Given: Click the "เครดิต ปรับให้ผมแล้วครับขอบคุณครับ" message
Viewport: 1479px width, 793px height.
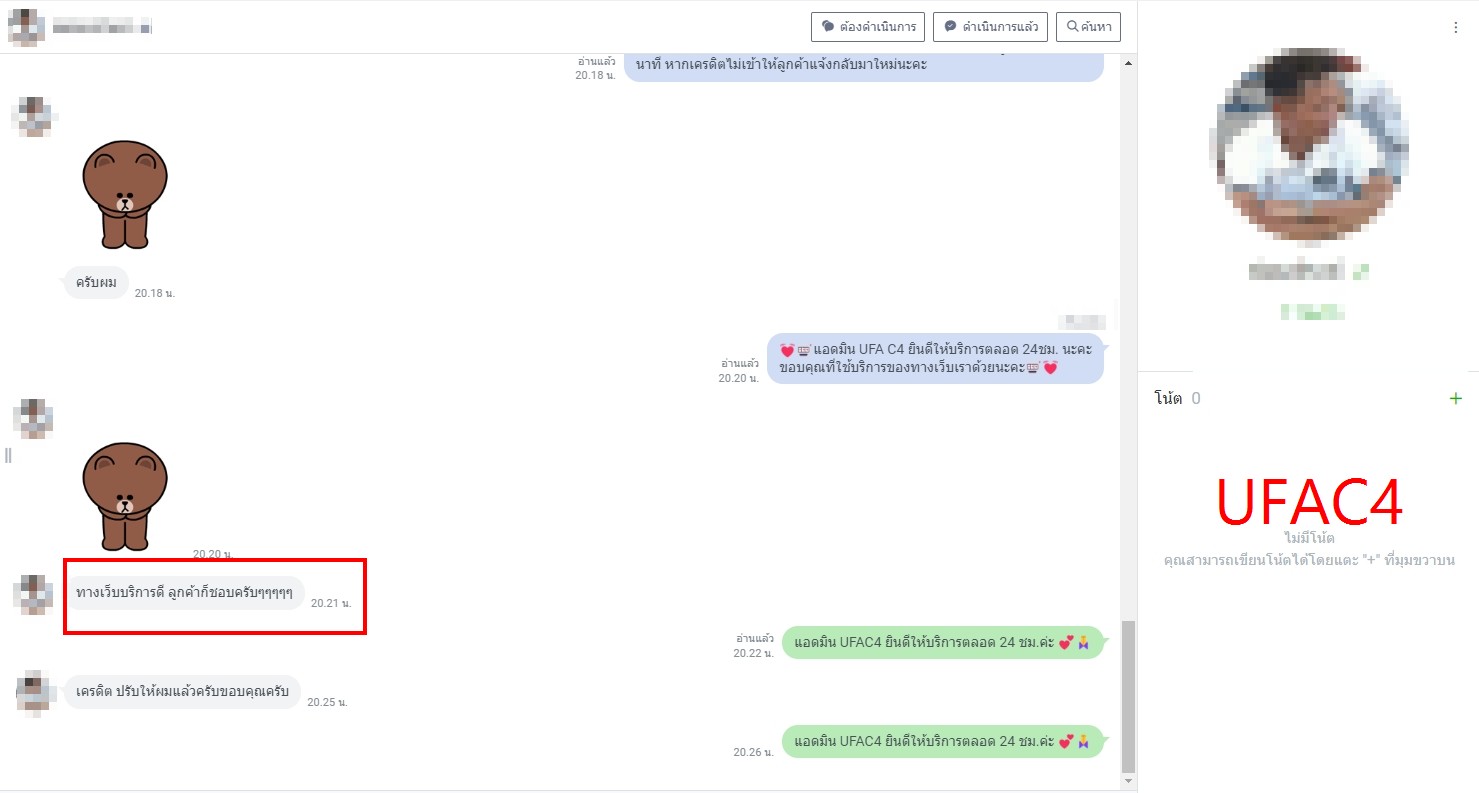Looking at the screenshot, I should point(182,692).
